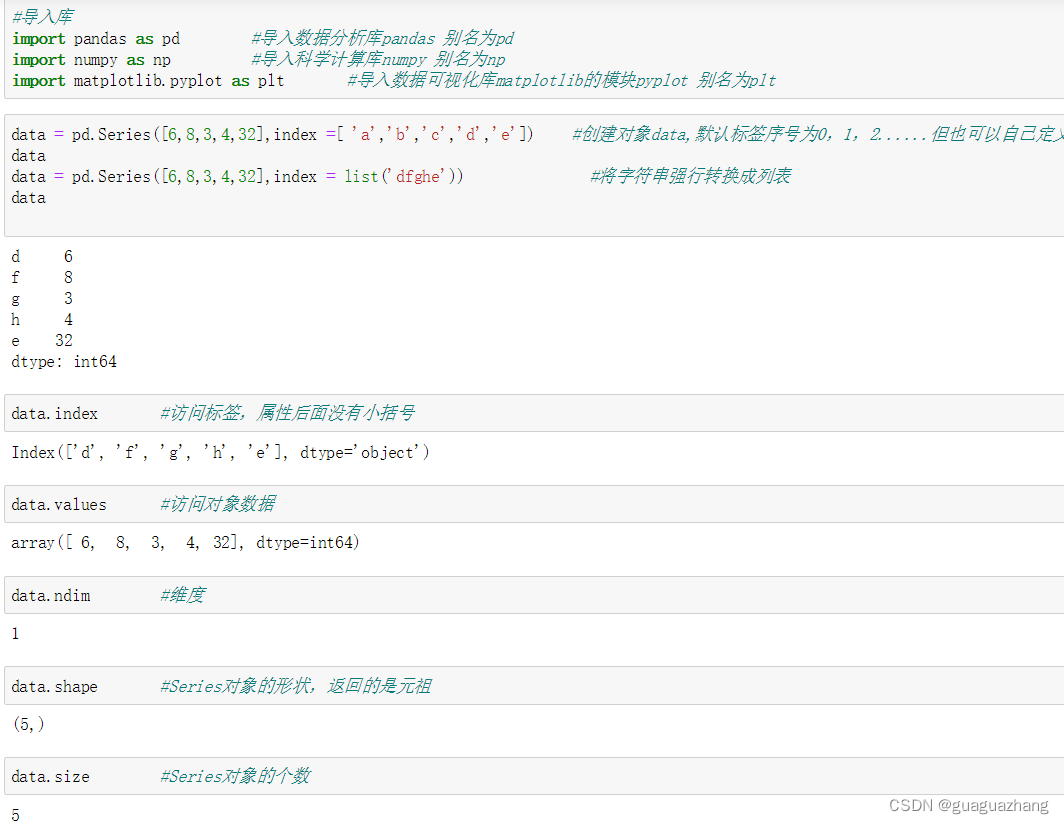Image resolution: width=1064 pixels, height=824 pixels.
Task: Click the pd.Series line using list('dfghe')
Action: (237, 176)
